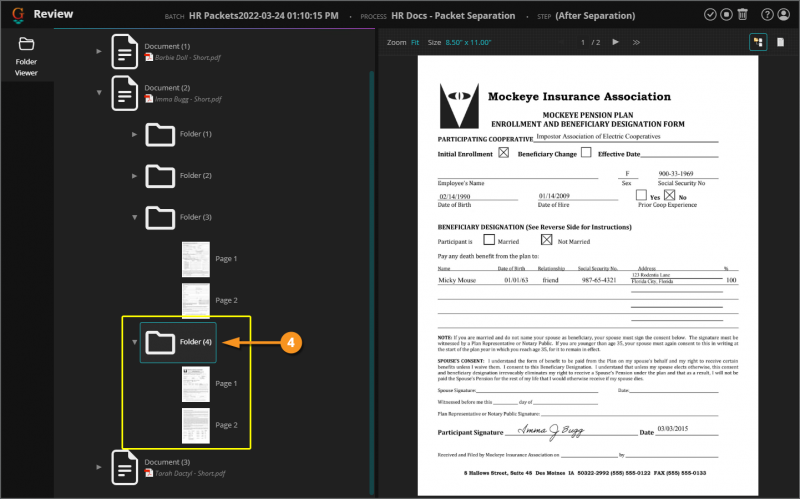Click 'Imma Bugg - Short.pdf' filename
This screenshot has width=800, height=499.
(x=188, y=99)
